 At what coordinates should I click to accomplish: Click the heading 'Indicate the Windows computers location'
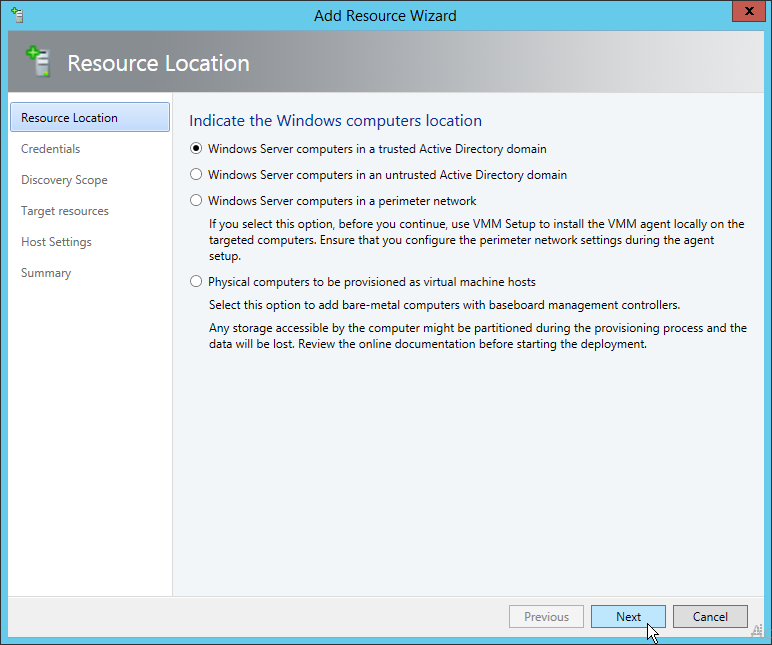336,121
